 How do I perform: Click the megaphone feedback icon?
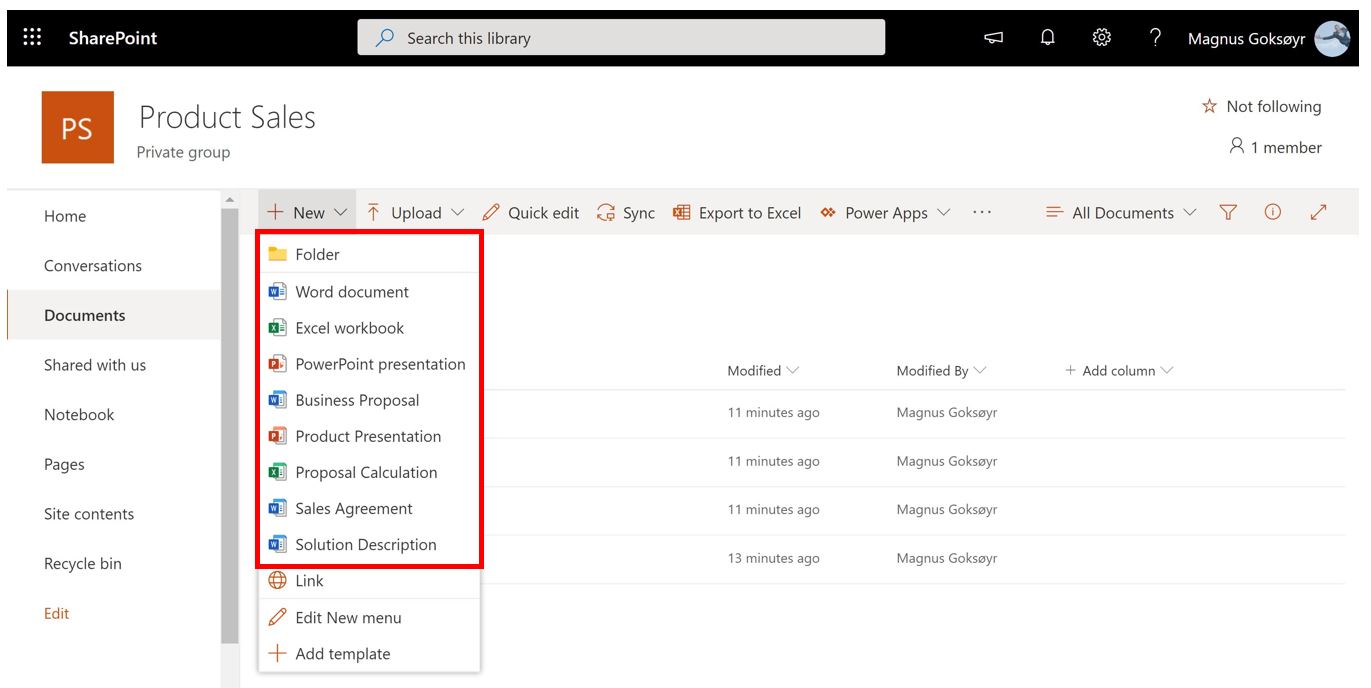993,38
